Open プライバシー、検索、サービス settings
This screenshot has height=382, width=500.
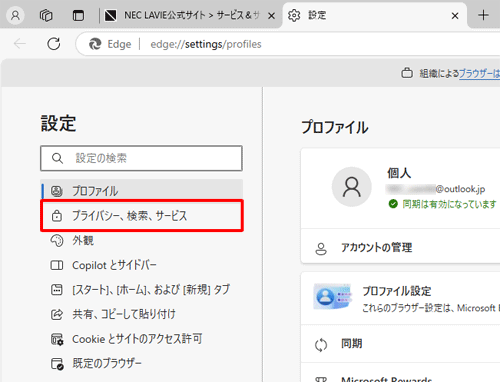coord(141,216)
